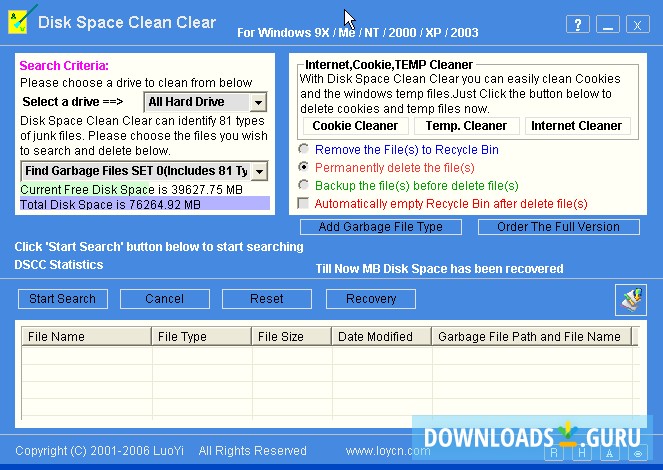
Task: Click the small 'H' button in footer
Action: coord(582,453)
